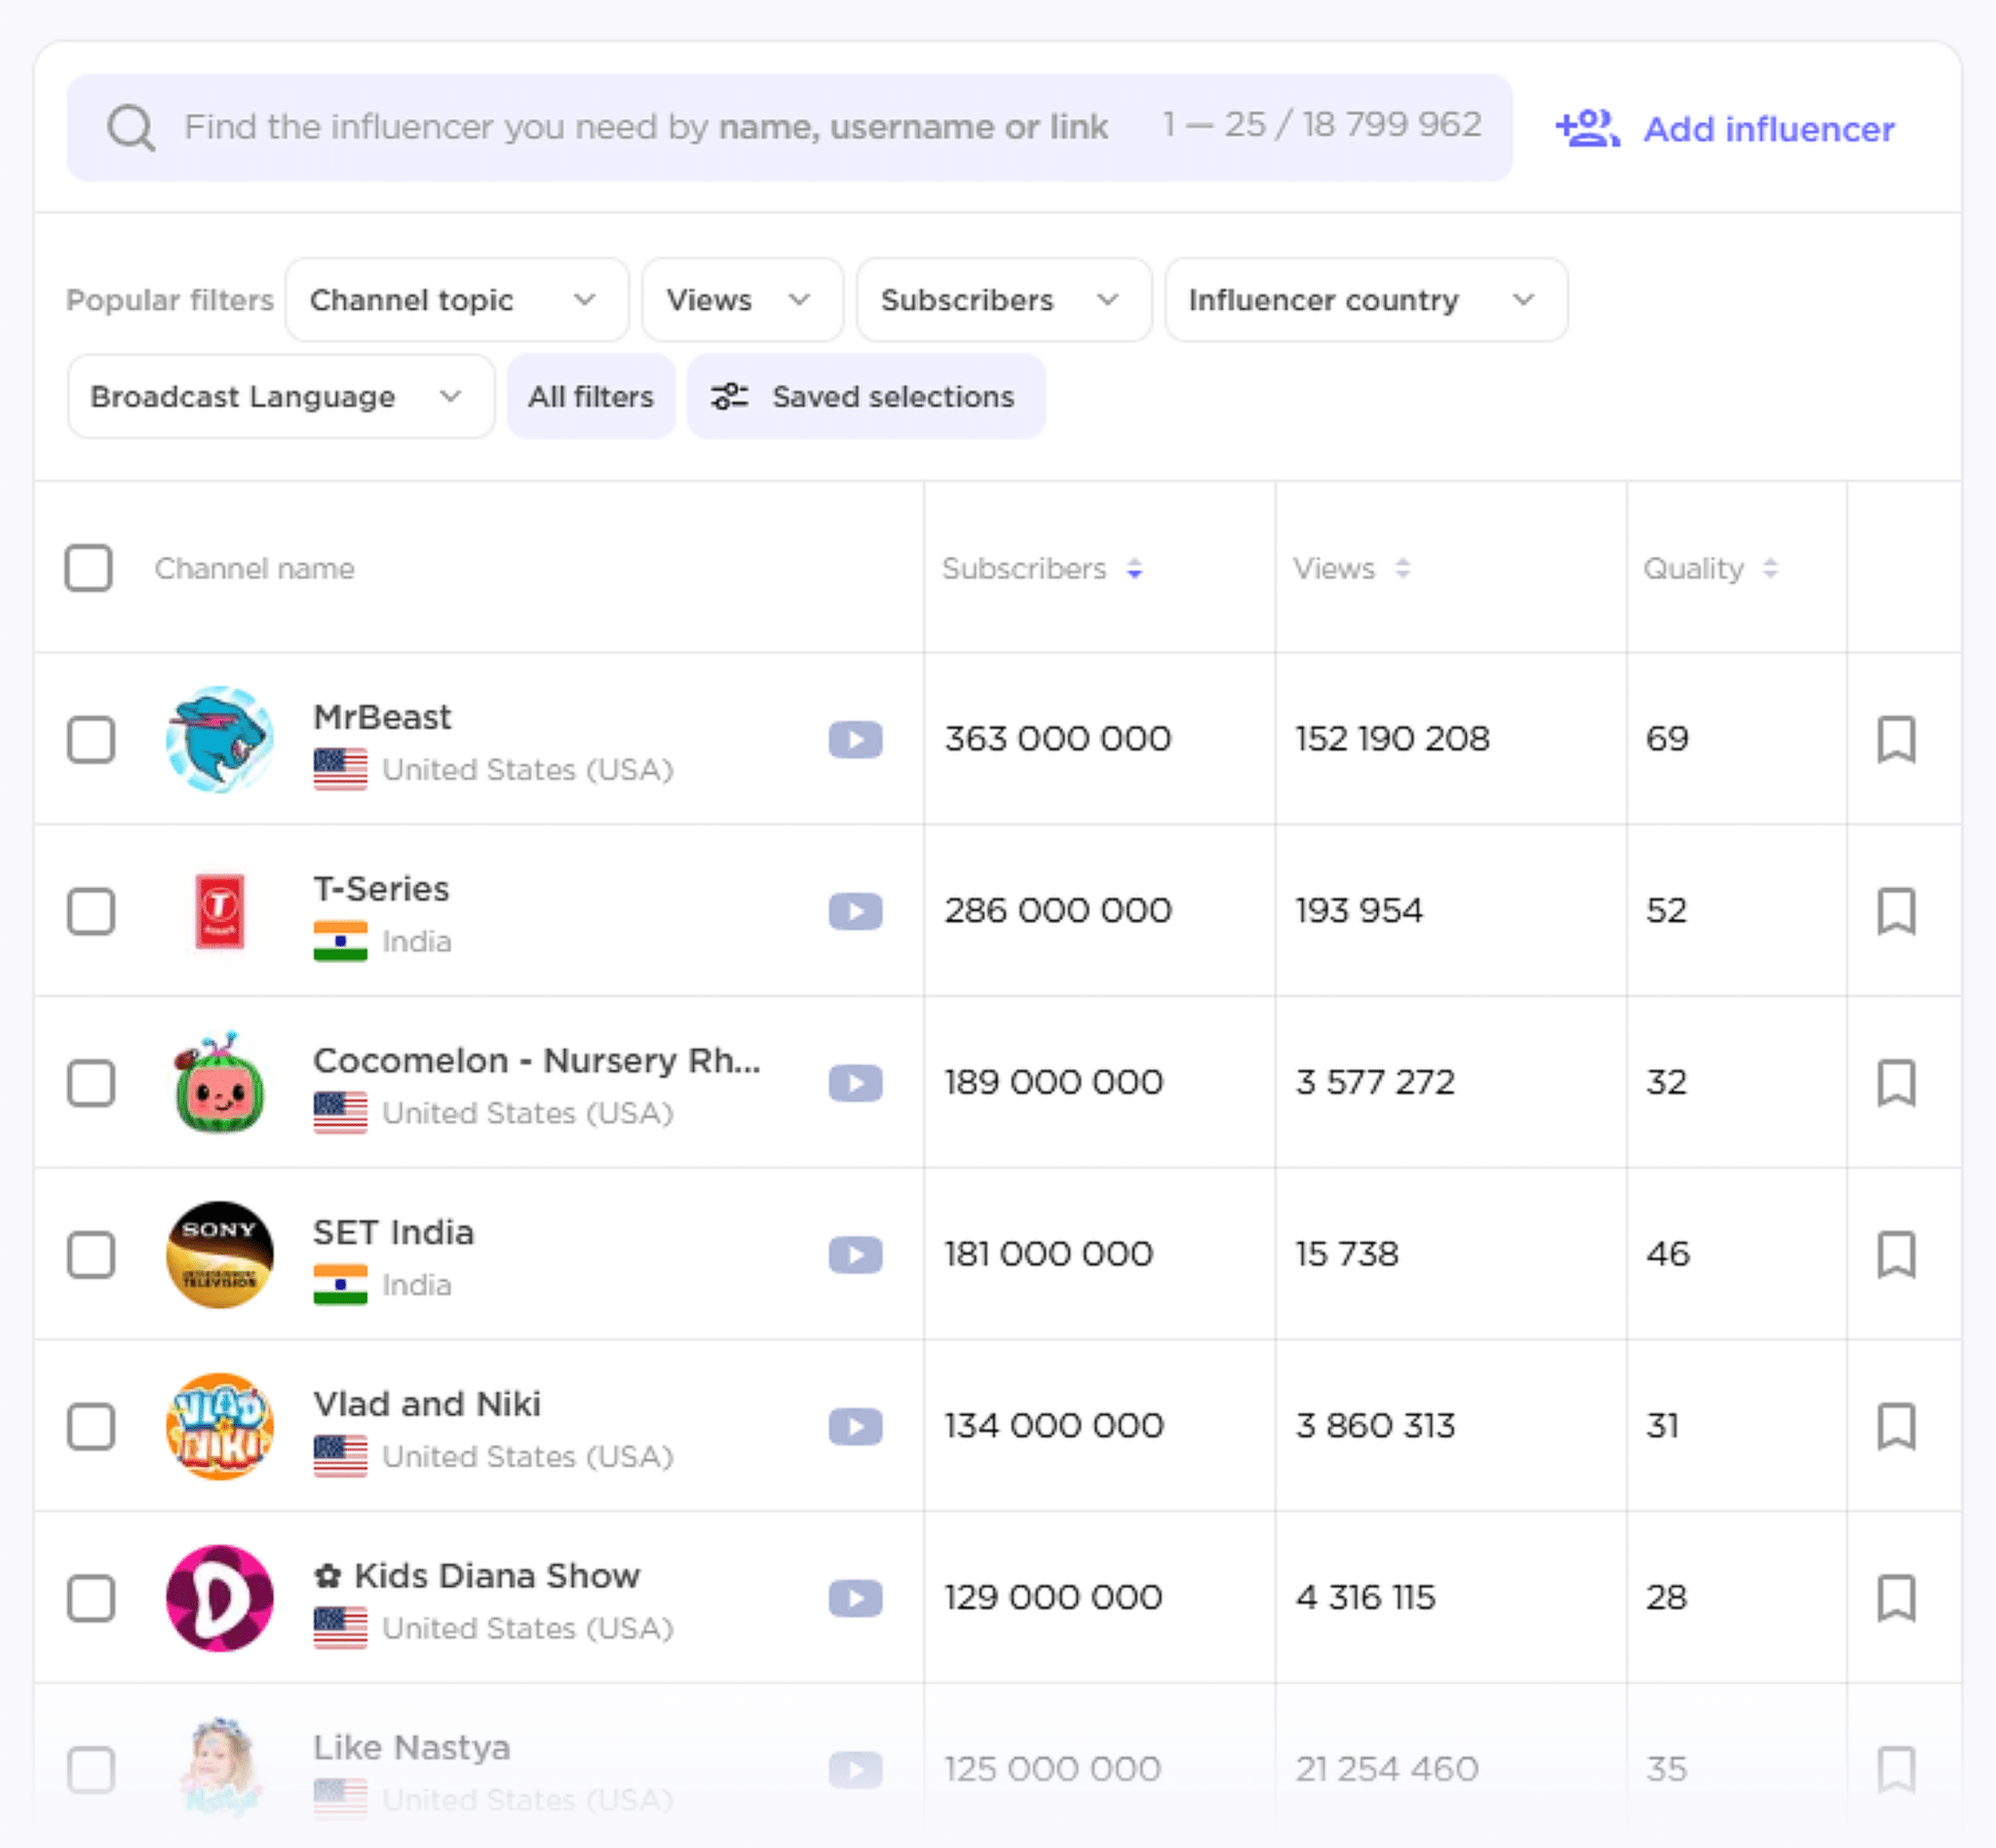Viewport: 1996px width, 1848px height.
Task: Check the SET India row checkbox
Action: tap(91, 1255)
